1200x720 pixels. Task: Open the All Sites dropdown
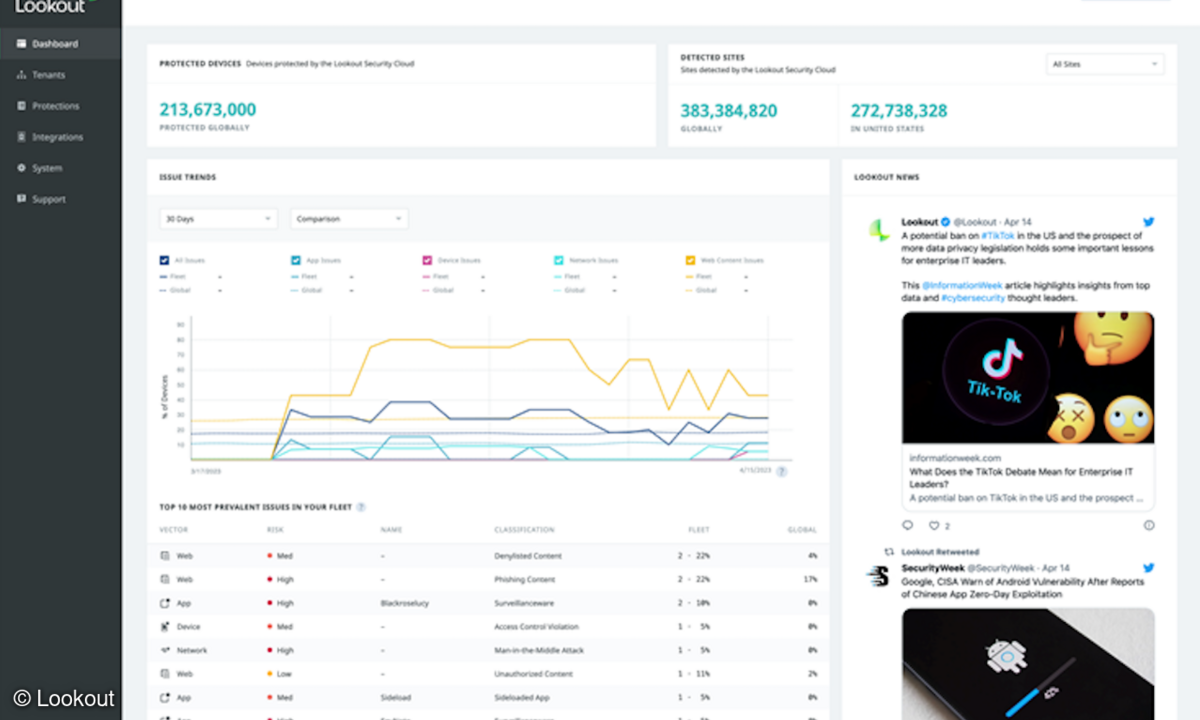coord(1105,64)
